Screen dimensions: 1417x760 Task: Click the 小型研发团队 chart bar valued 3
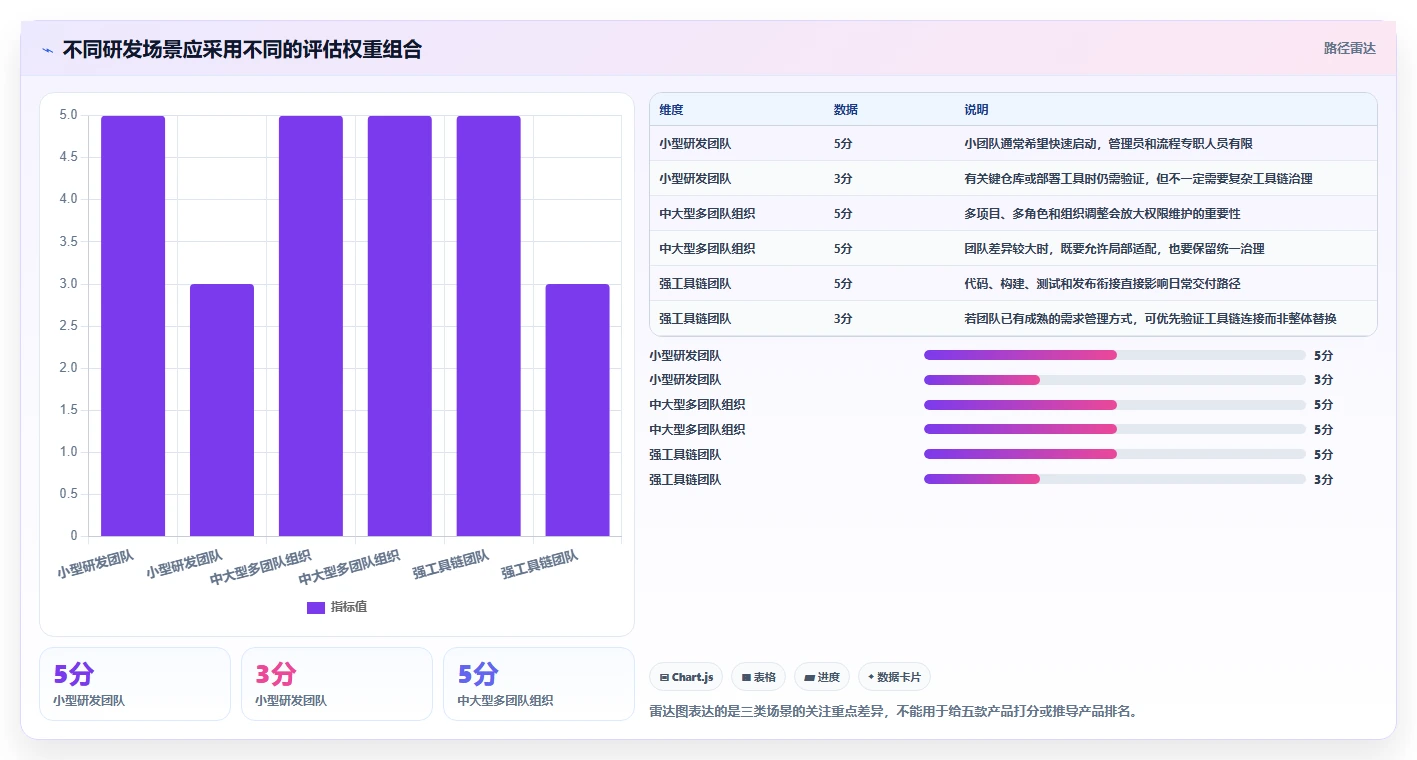click(x=222, y=410)
